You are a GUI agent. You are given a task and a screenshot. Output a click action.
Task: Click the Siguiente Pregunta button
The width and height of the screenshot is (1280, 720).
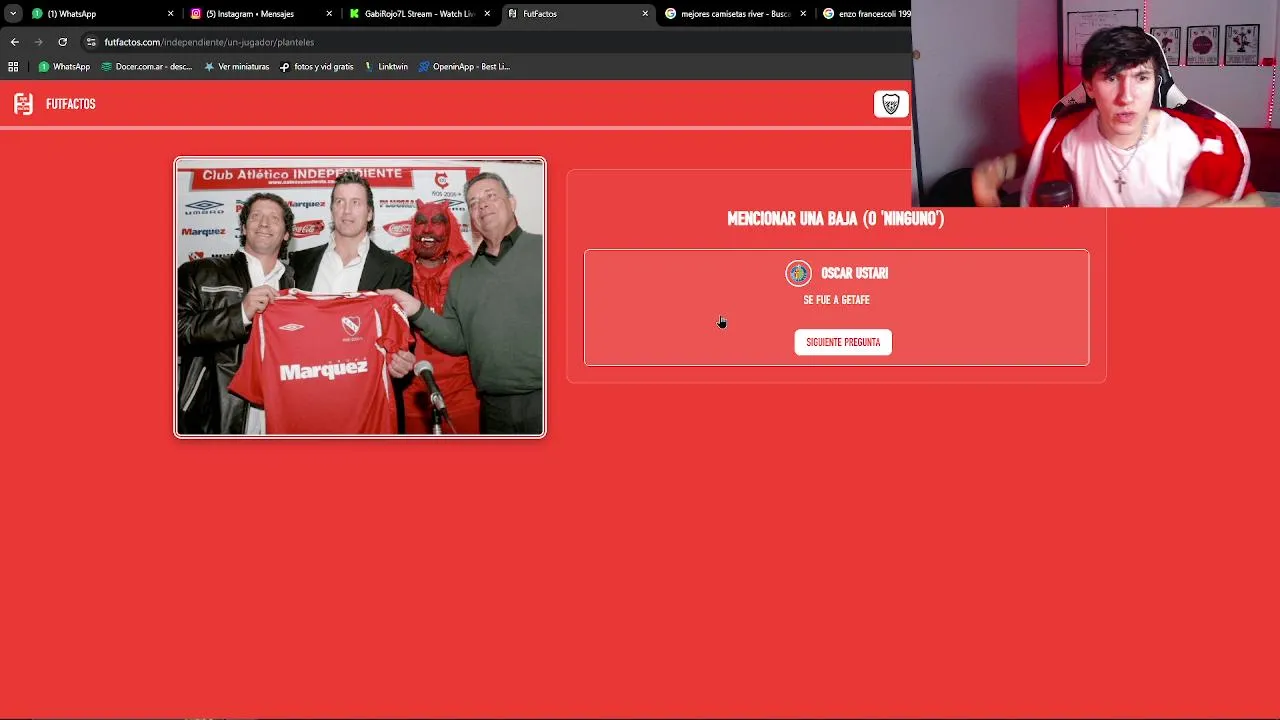[x=843, y=342]
